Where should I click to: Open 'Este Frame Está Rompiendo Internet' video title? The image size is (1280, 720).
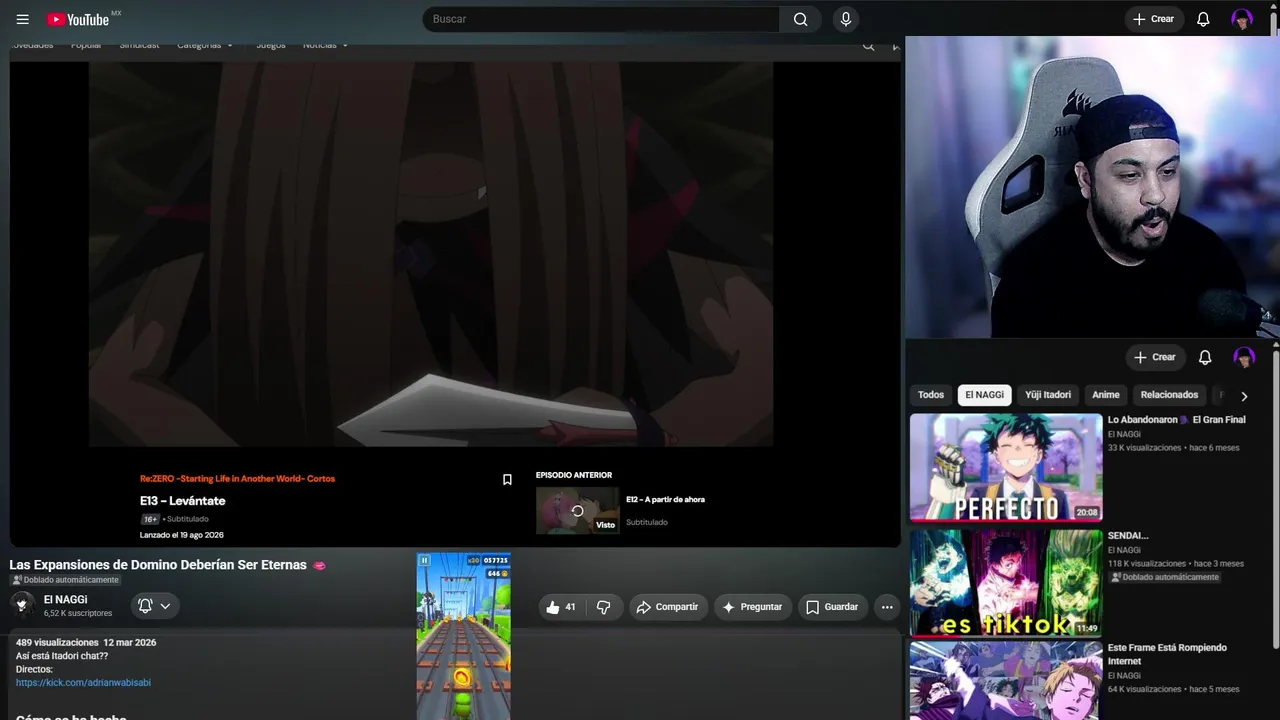[1167, 654]
